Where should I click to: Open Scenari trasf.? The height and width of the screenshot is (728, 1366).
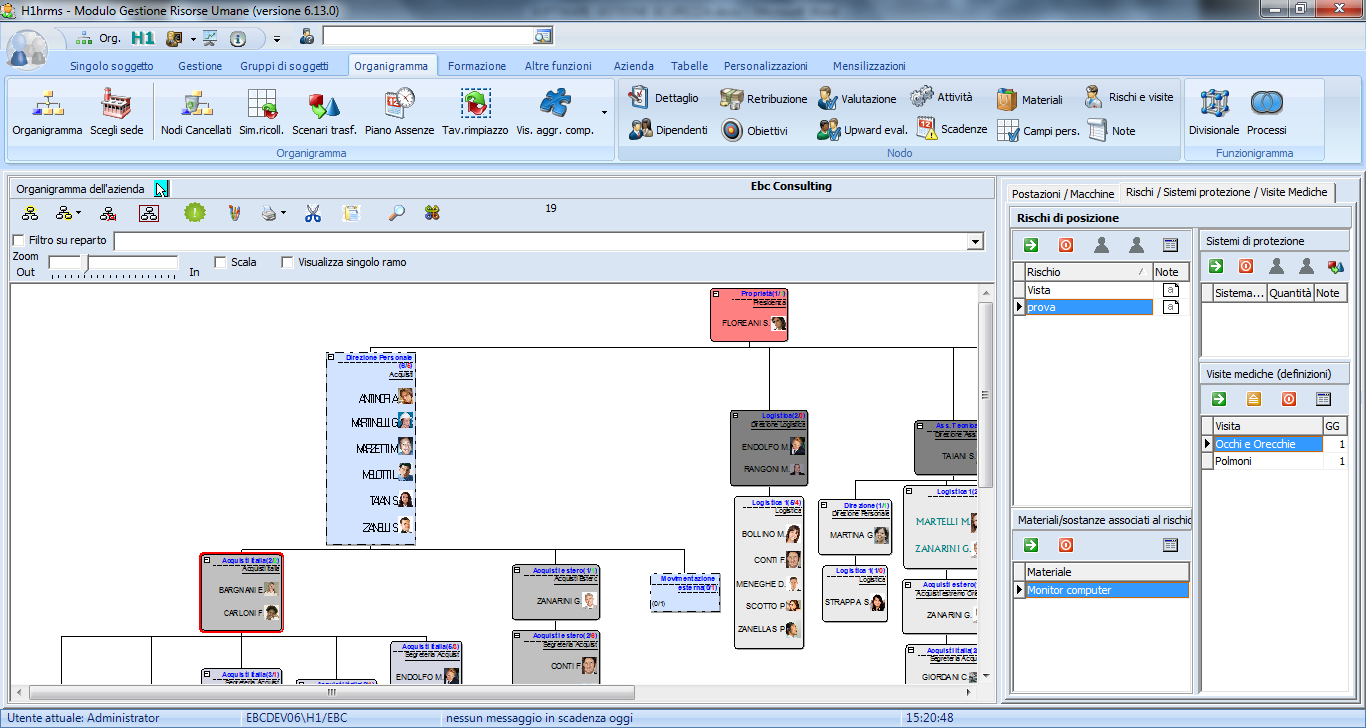tap(324, 111)
